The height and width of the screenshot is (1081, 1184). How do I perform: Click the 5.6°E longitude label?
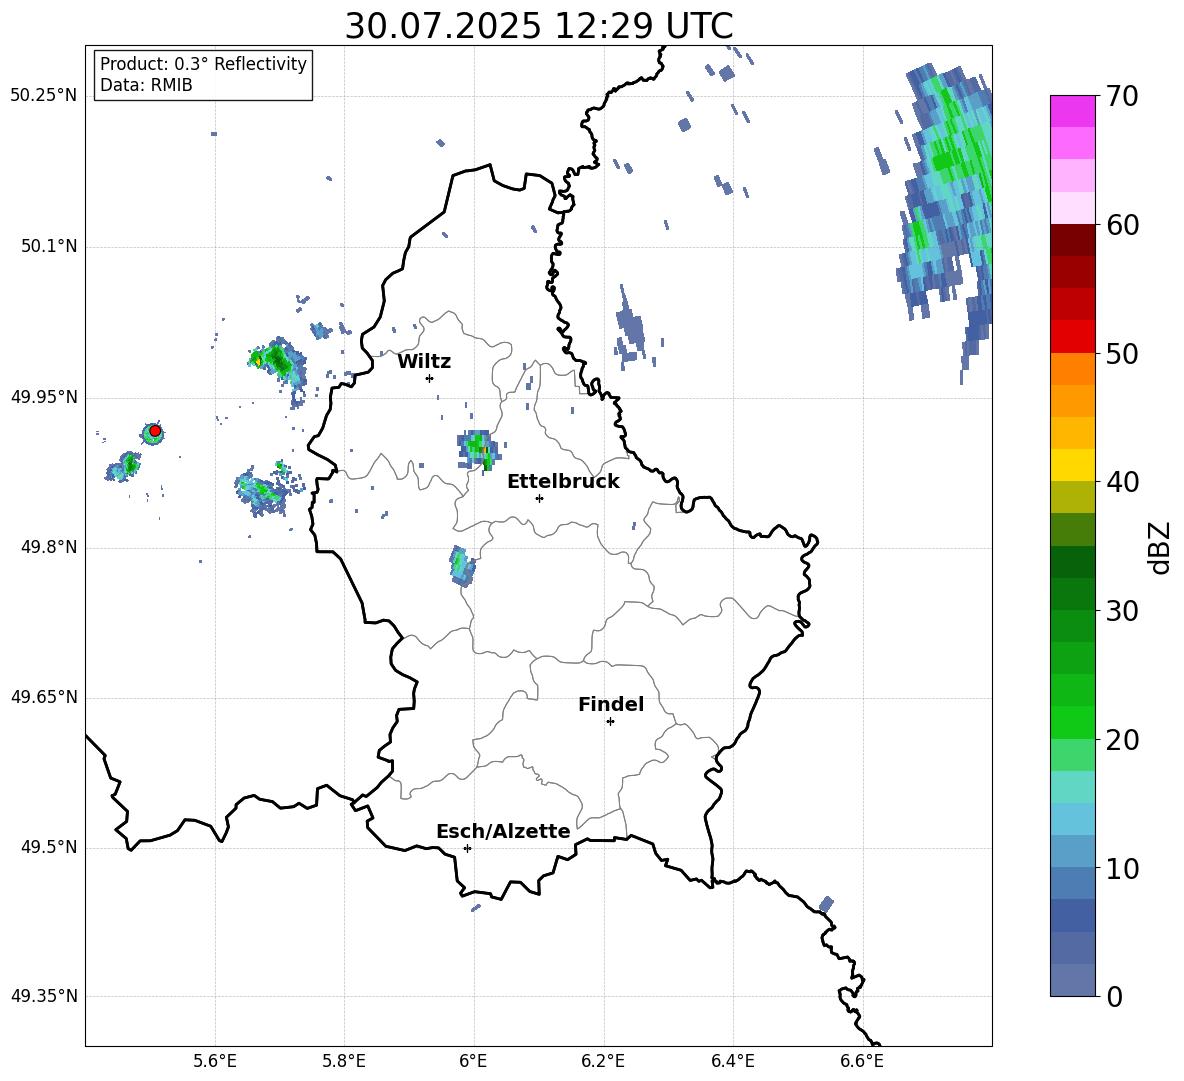point(215,1061)
